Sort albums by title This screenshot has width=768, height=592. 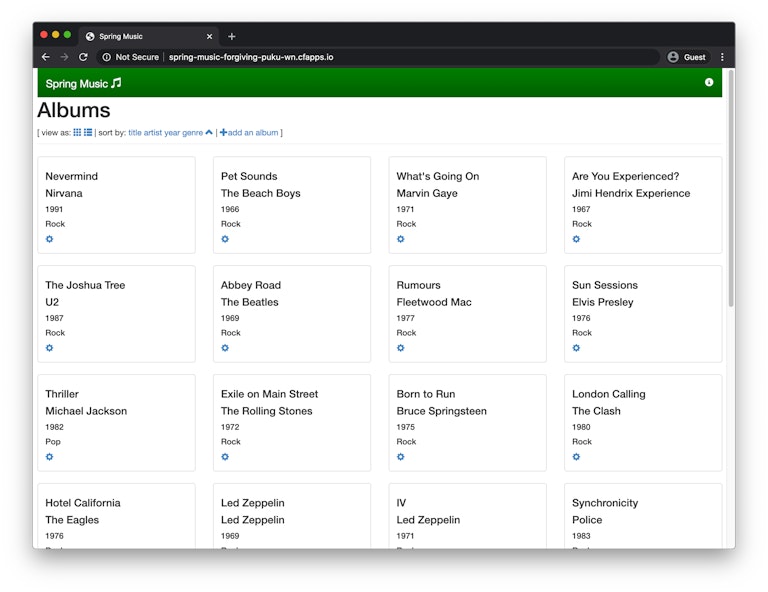pos(135,132)
